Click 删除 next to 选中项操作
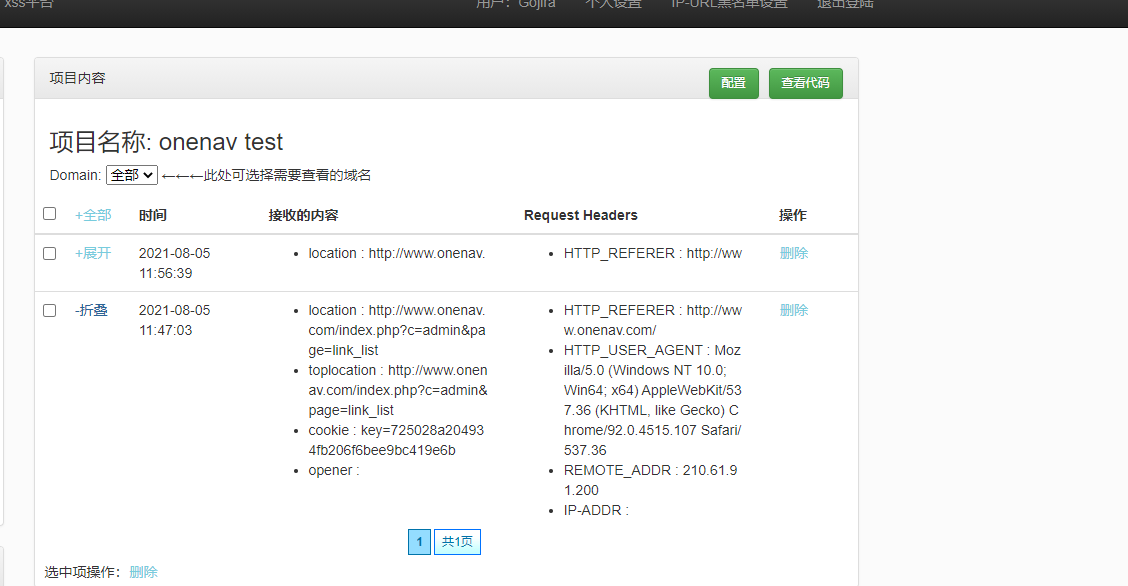Screen dimensions: 1128x586 click(x=143, y=572)
